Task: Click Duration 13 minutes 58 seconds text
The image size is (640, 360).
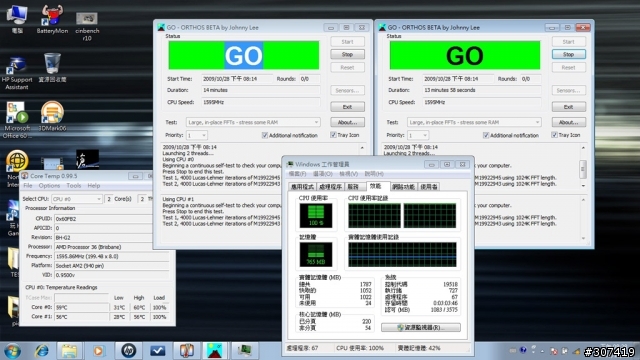Action: pyautogui.click(x=449, y=90)
